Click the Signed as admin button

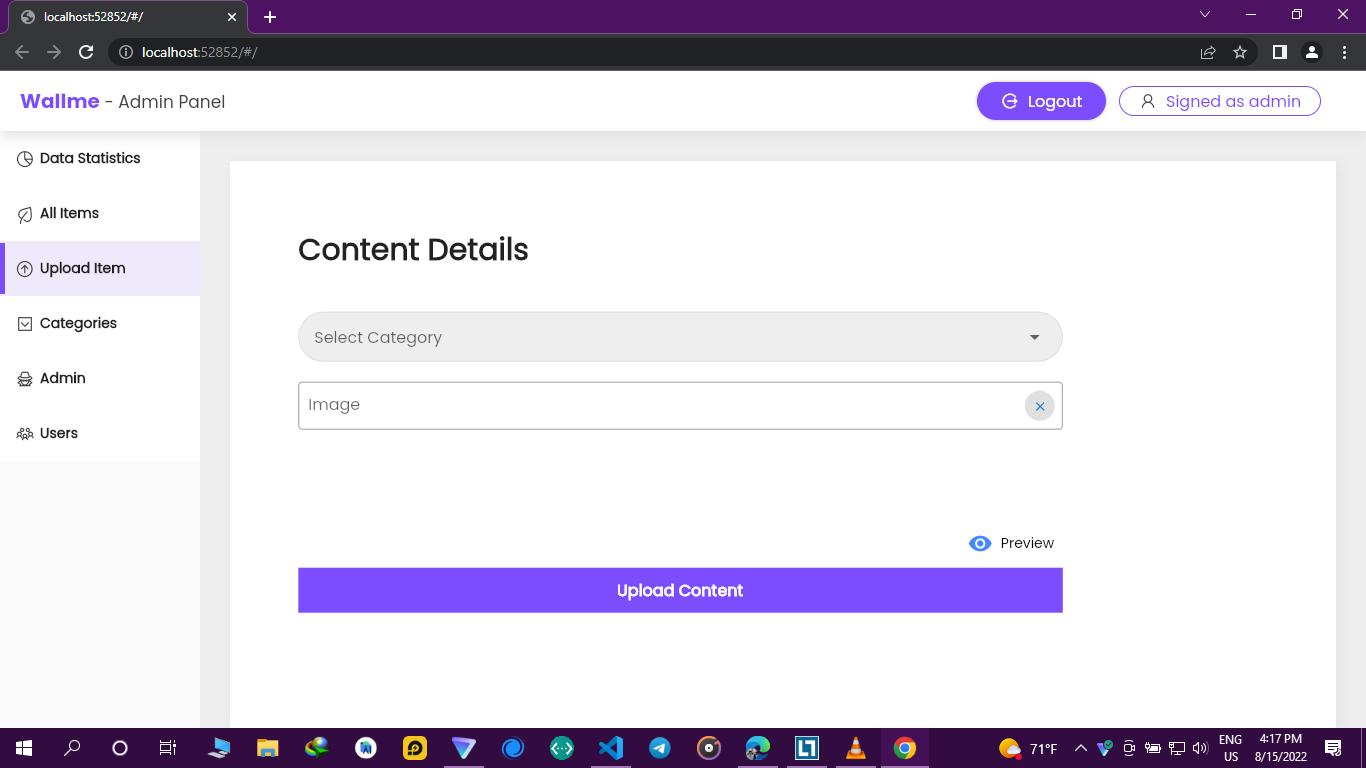pyautogui.click(x=1220, y=101)
